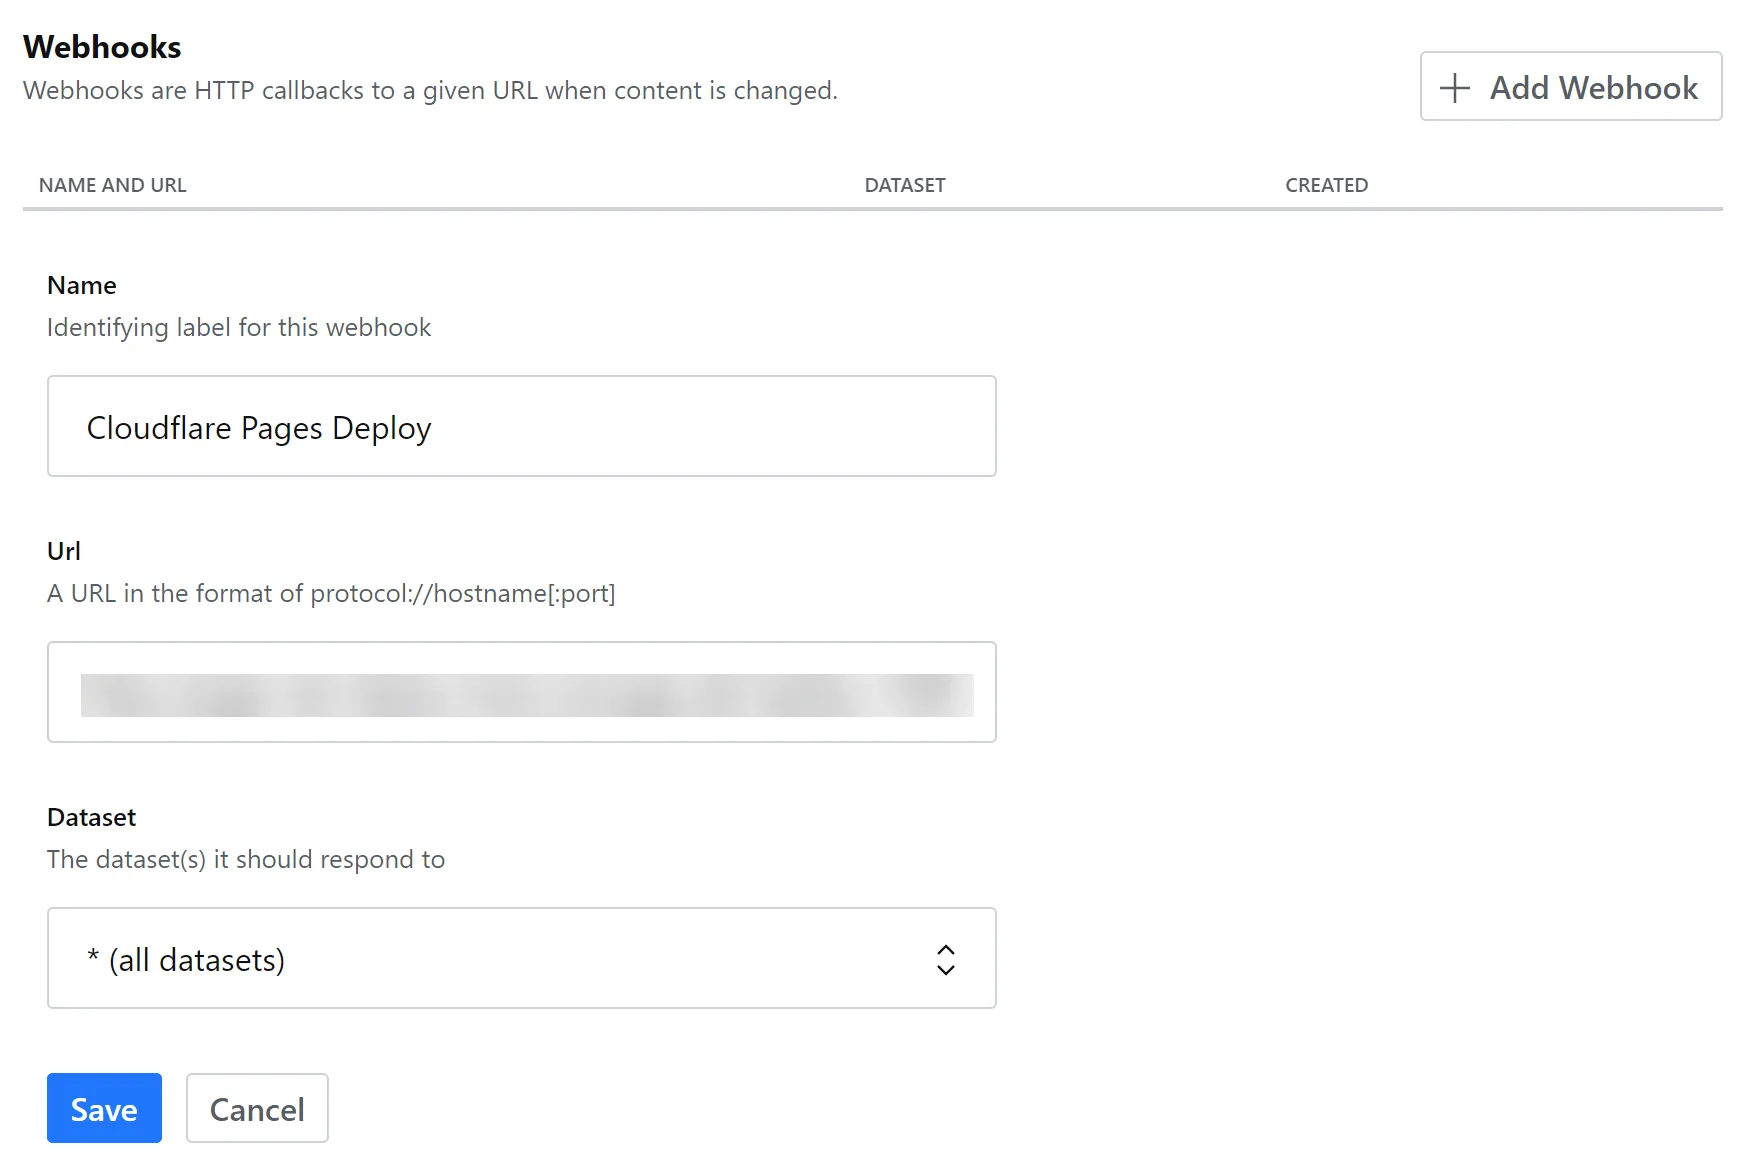Select the 'Cloudflare Pages Deploy' text field
1759x1176 pixels.
(x=520, y=426)
